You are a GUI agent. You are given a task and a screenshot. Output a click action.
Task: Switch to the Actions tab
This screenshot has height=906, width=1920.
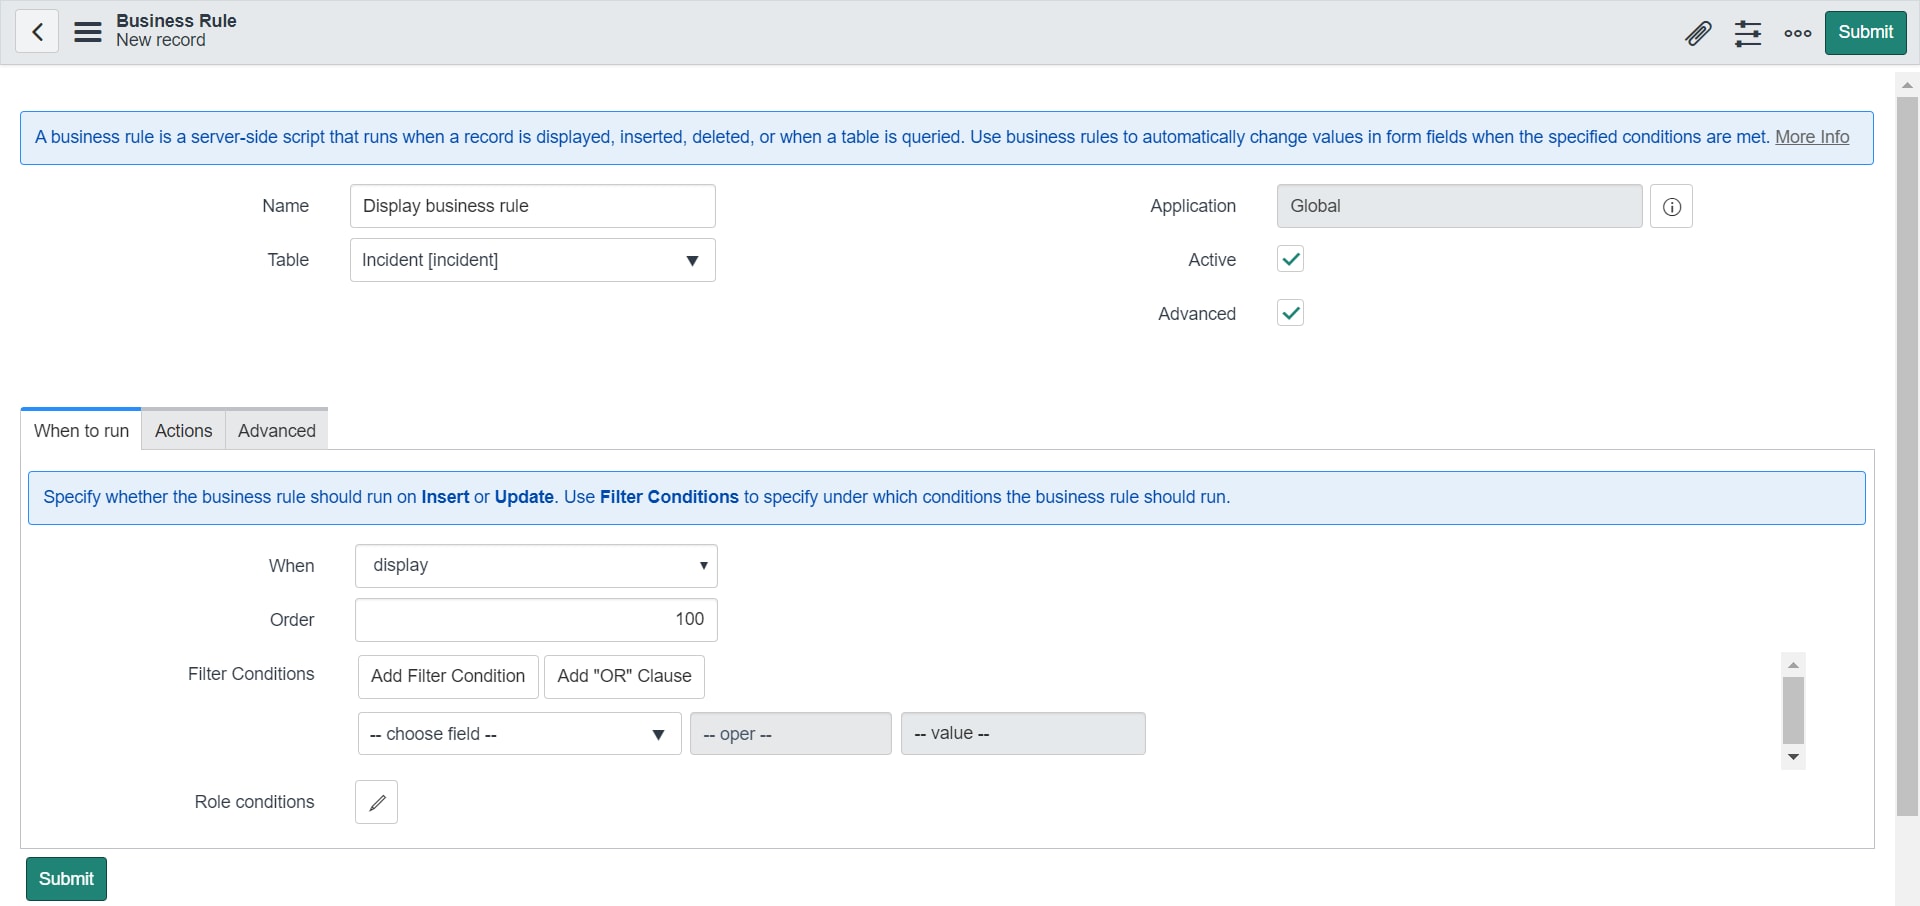183,430
